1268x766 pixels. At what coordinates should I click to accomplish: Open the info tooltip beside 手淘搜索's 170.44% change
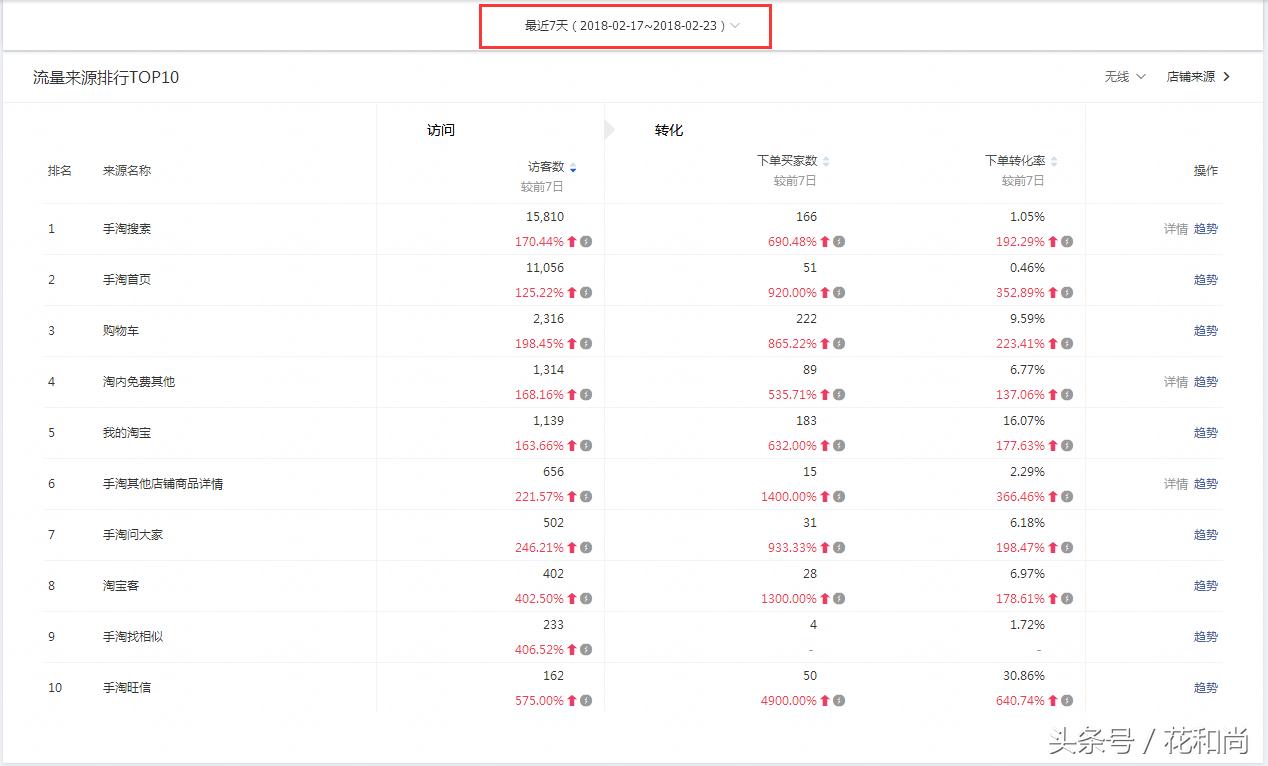(x=587, y=241)
